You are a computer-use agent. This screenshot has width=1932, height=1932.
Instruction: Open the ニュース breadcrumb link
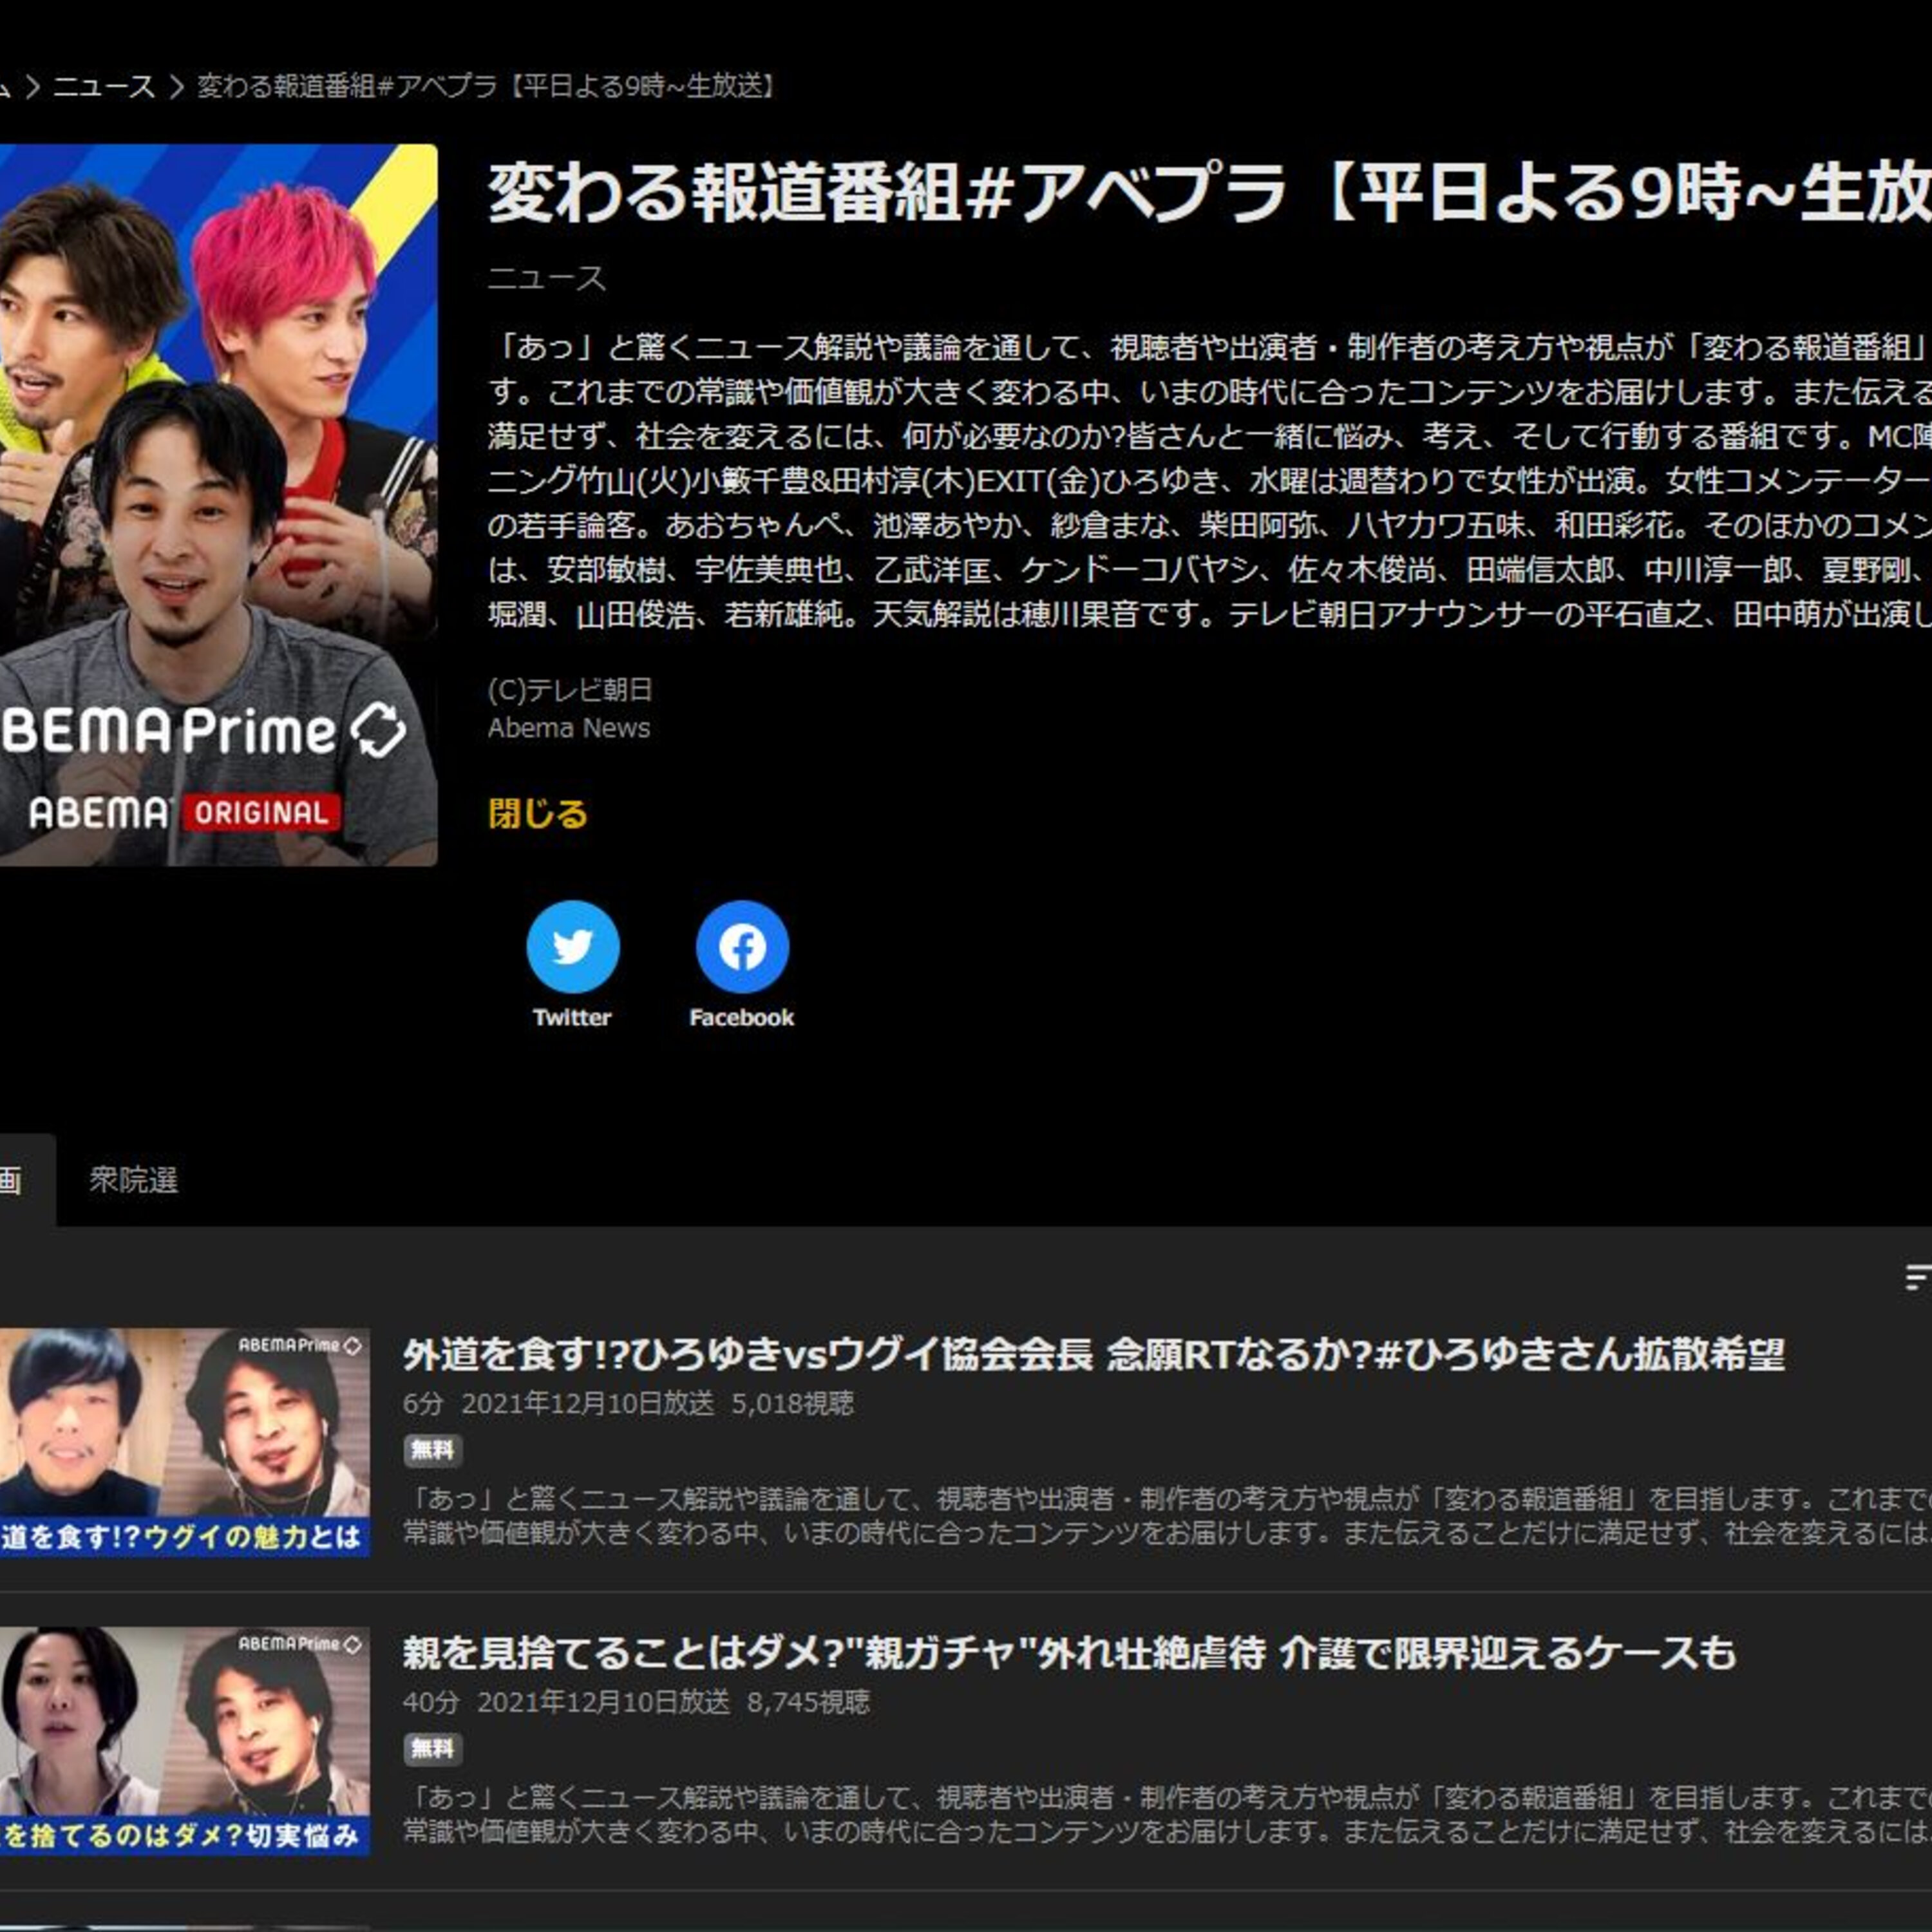pyautogui.click(x=104, y=87)
